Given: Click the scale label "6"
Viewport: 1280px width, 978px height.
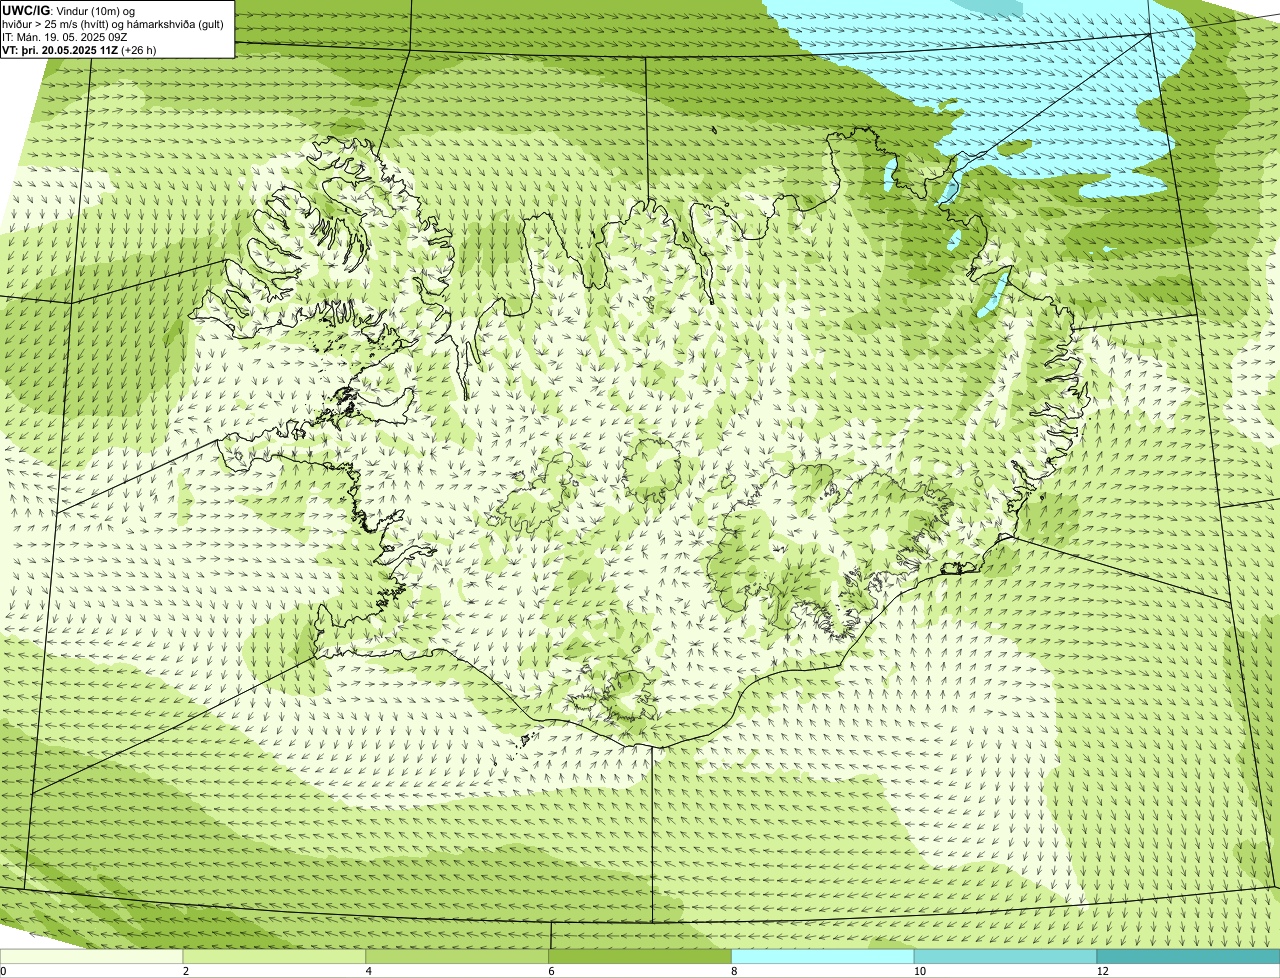Looking at the screenshot, I should (551, 971).
